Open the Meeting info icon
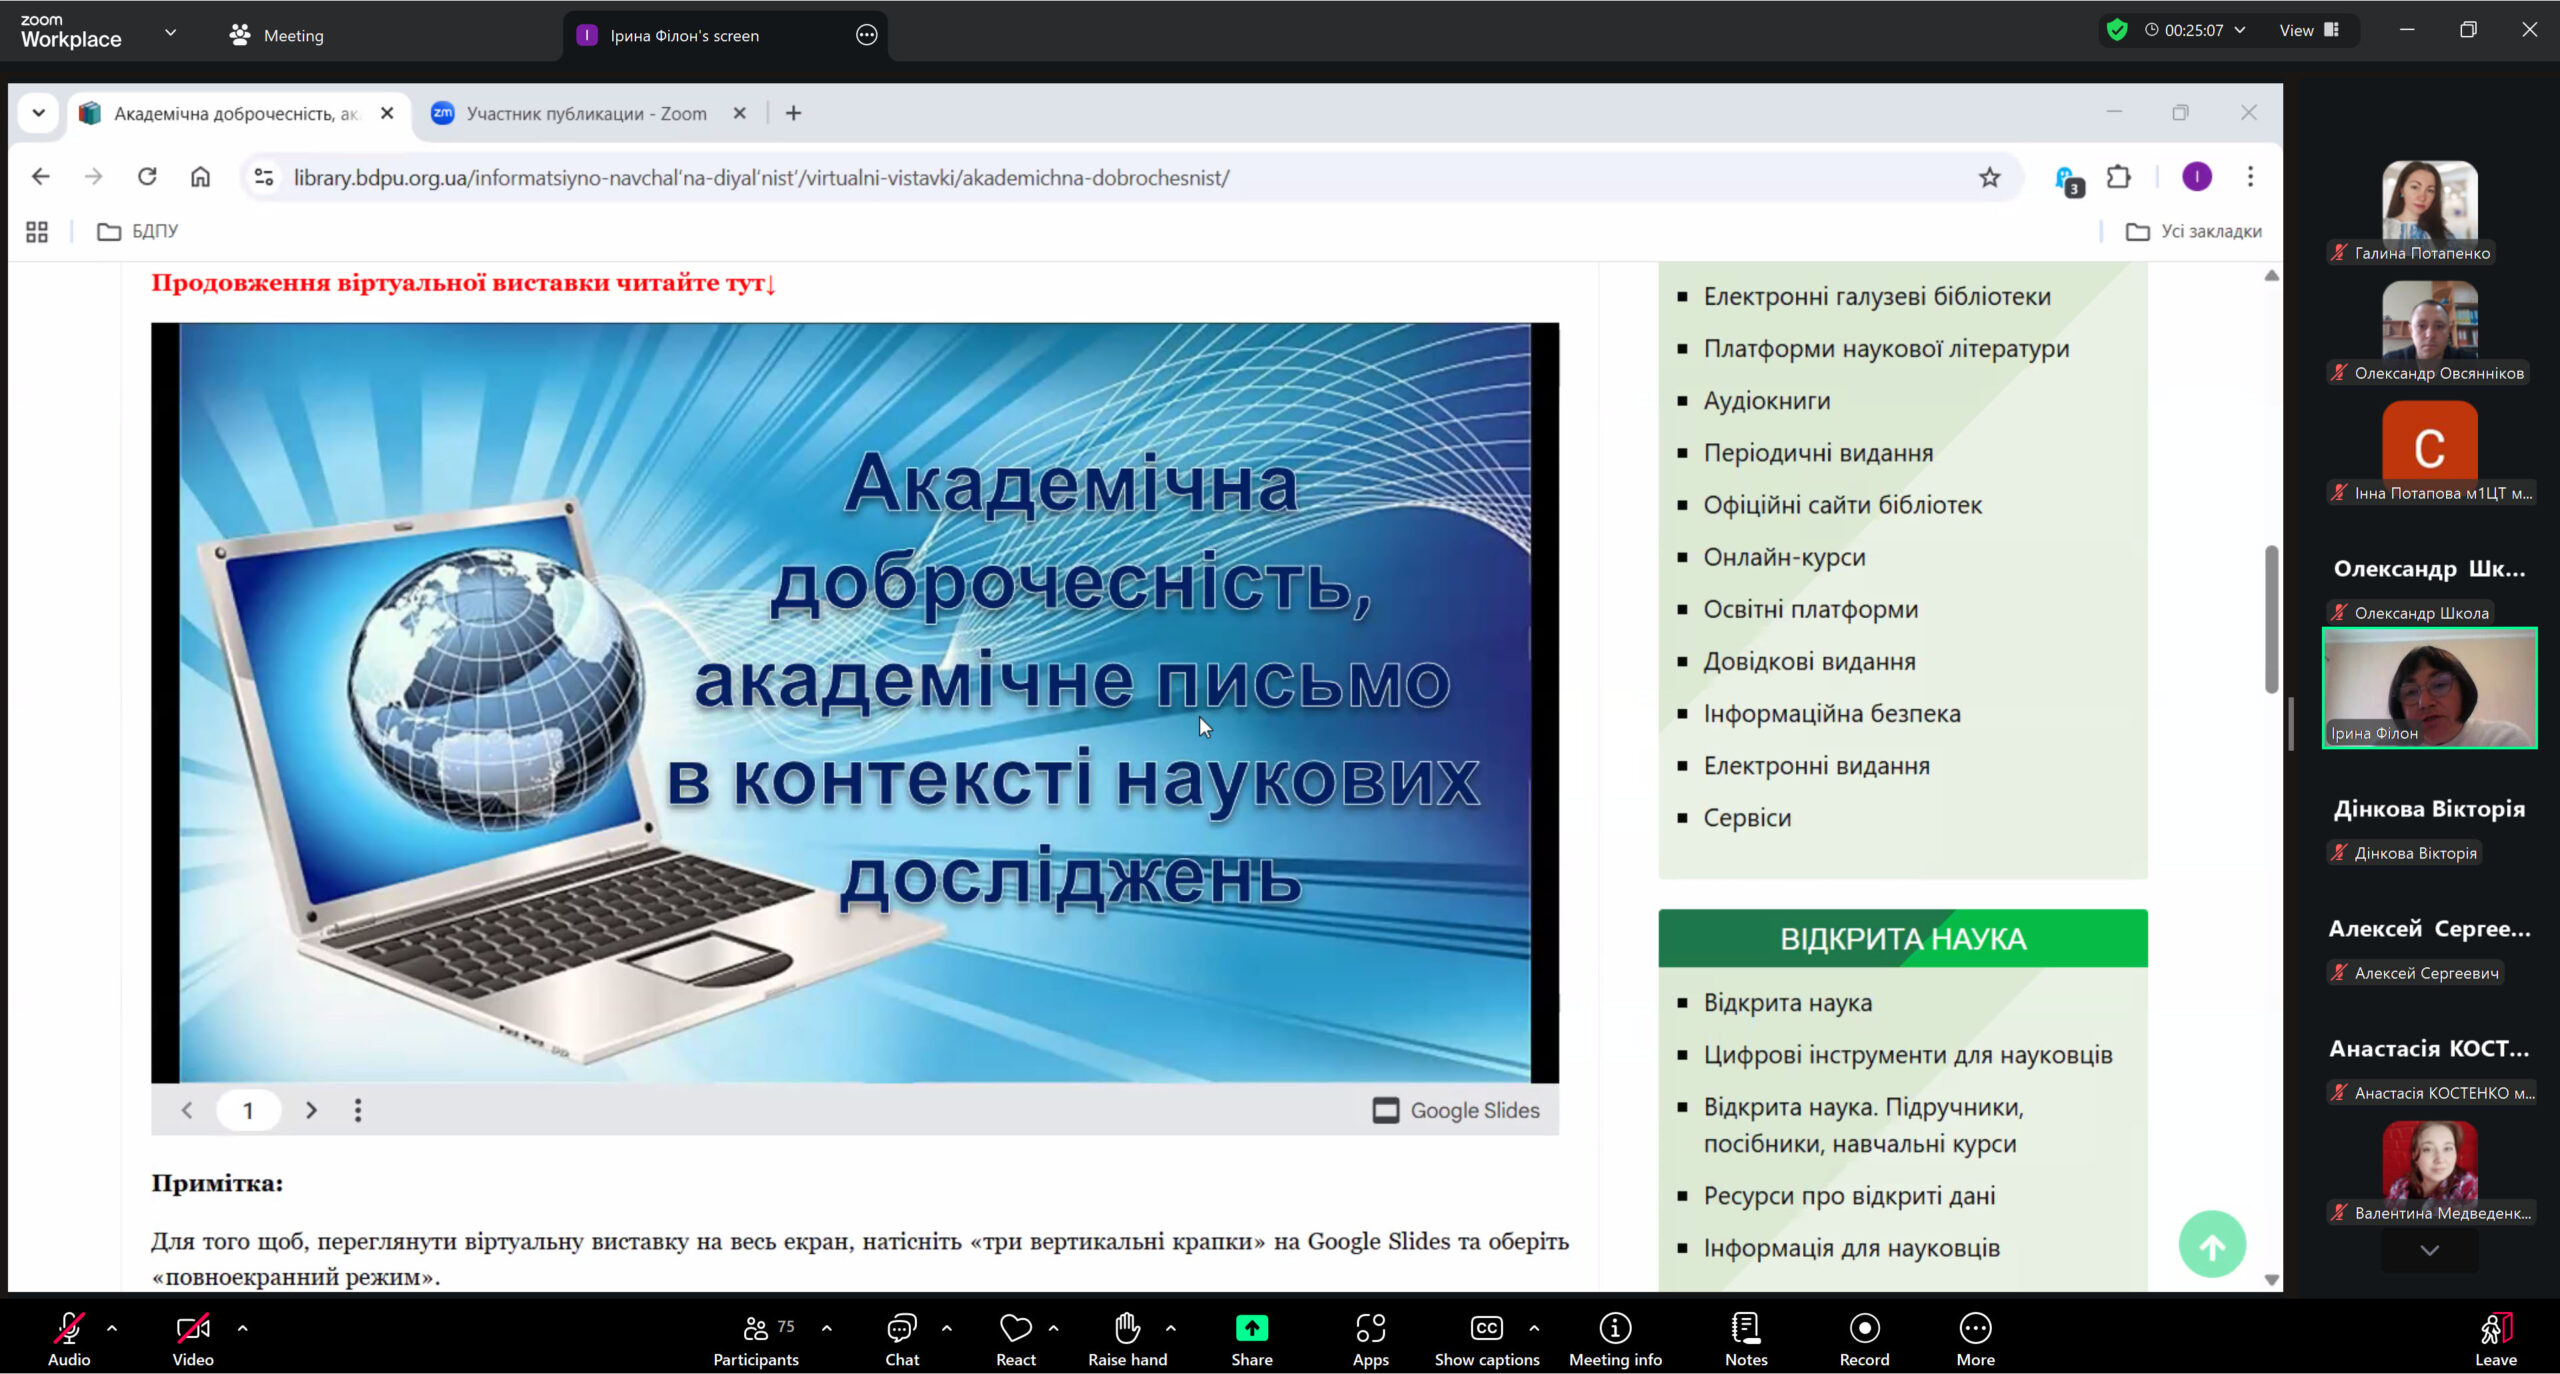Image resolution: width=2560 pixels, height=1374 pixels. (1614, 1337)
